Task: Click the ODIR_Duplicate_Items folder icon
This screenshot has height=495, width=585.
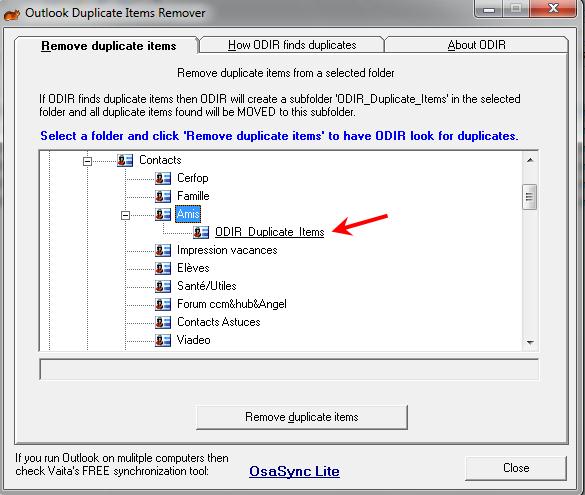Action: click(x=201, y=232)
